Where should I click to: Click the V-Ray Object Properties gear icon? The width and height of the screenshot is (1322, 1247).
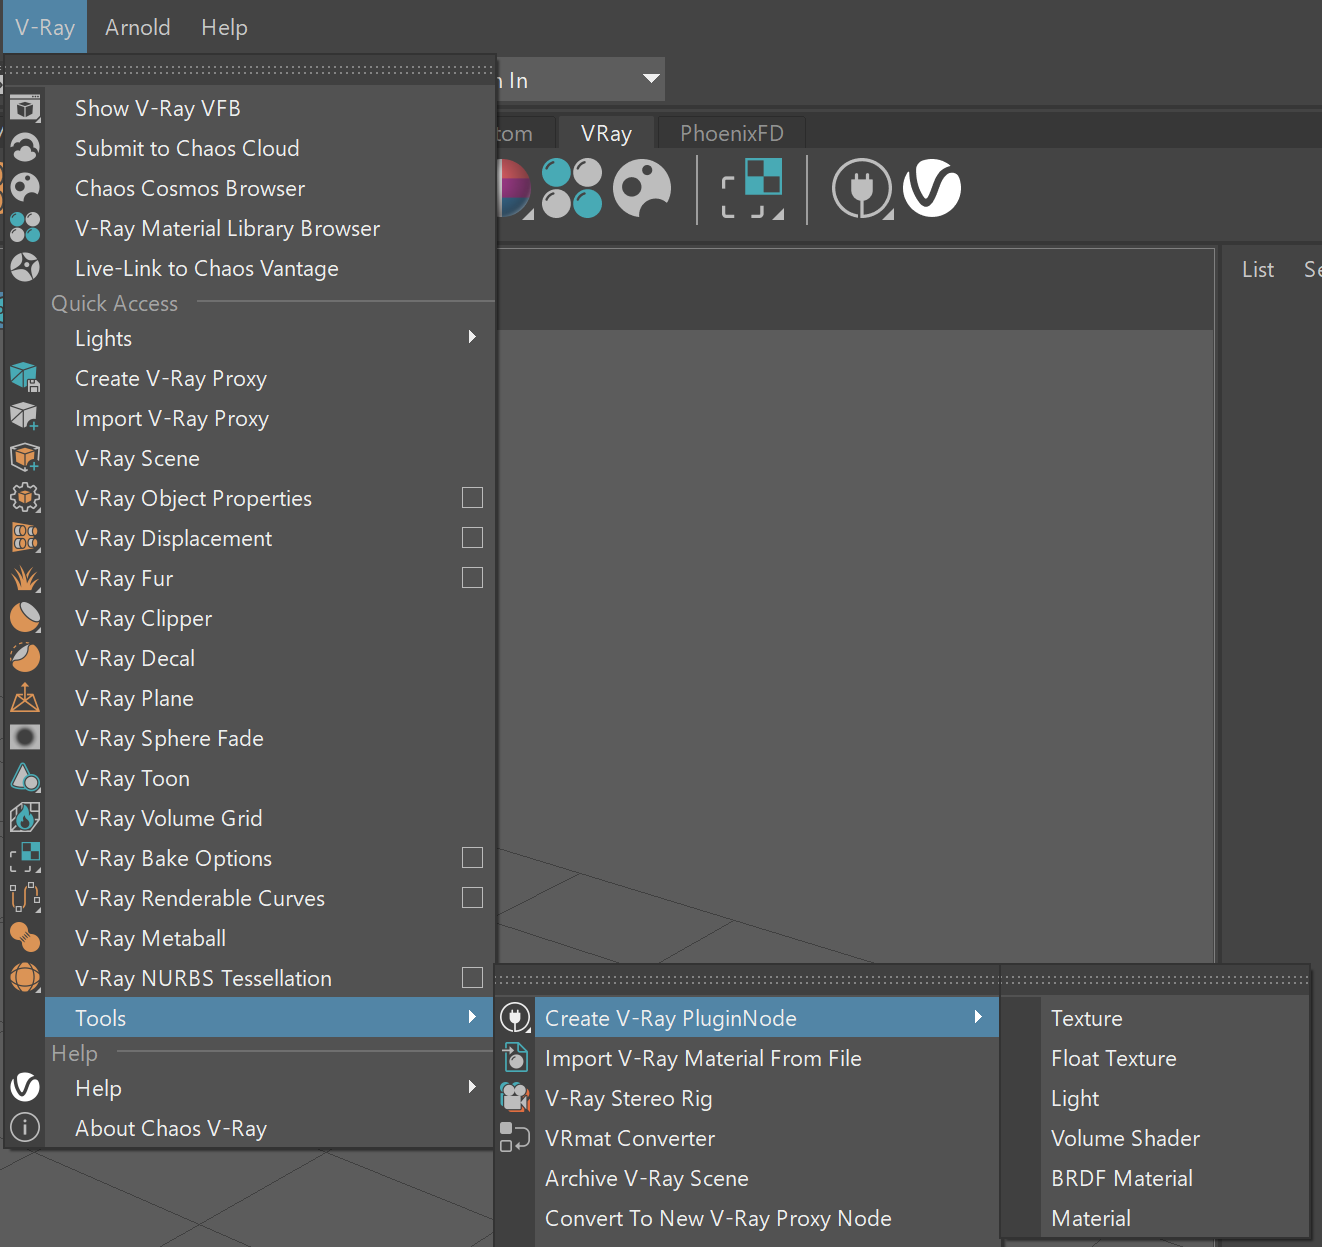[25, 498]
